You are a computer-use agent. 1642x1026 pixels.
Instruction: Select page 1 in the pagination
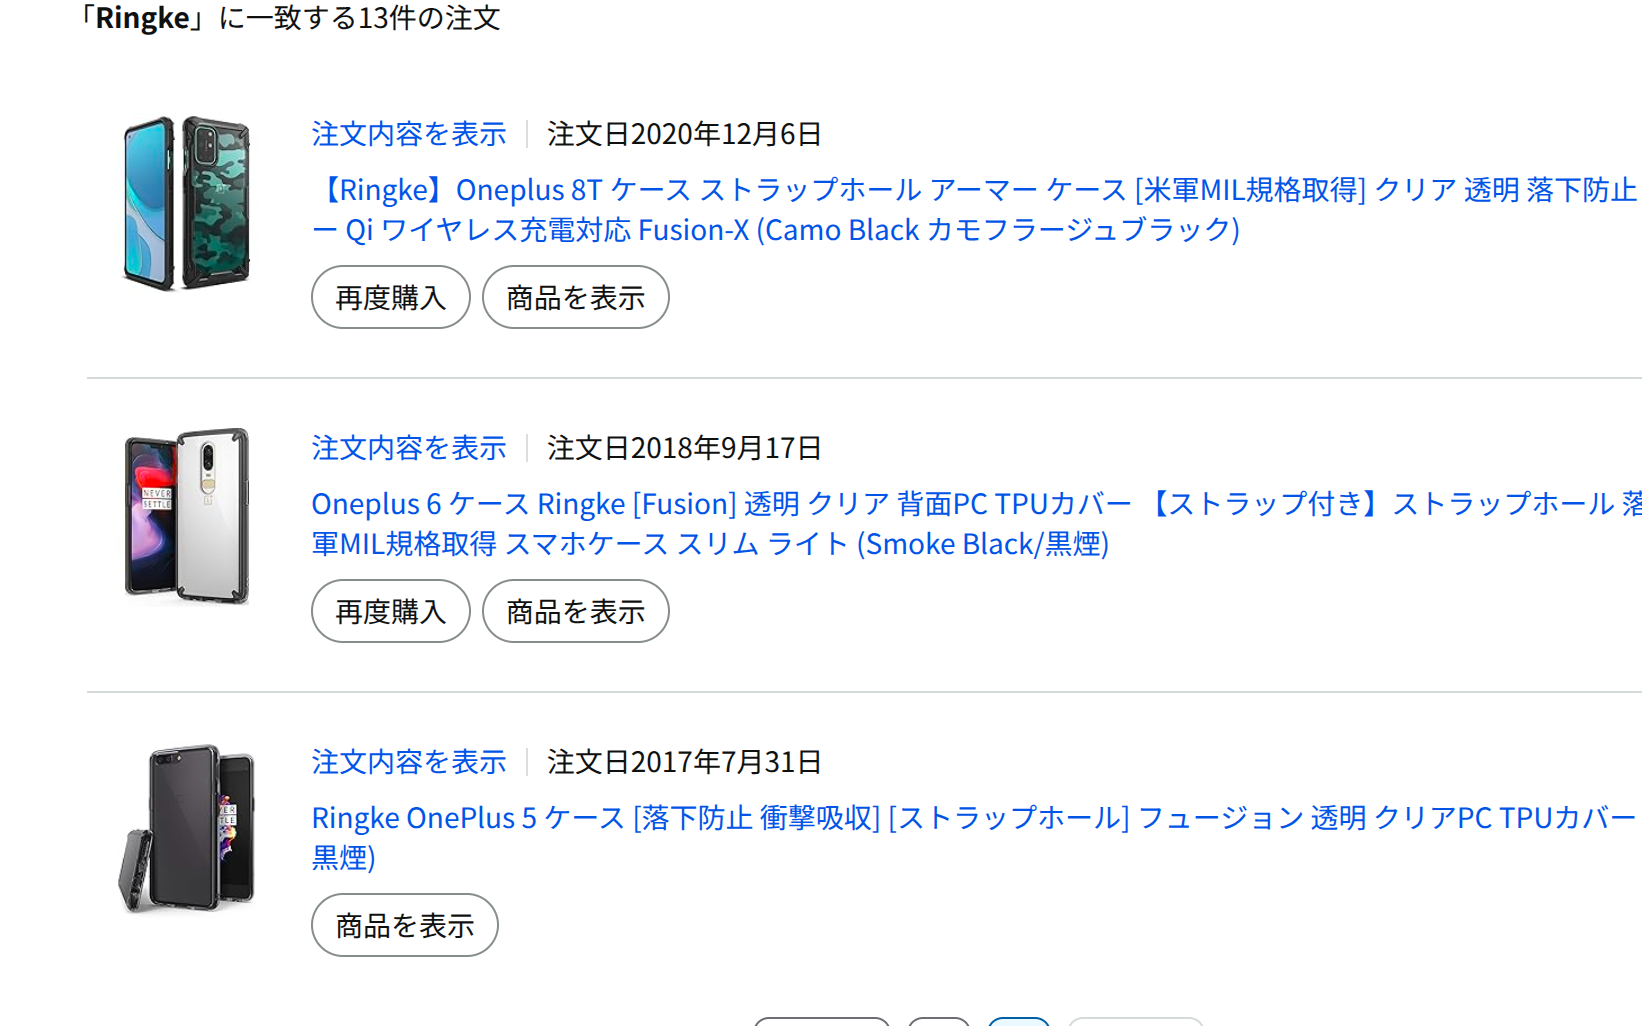pos(938,1021)
